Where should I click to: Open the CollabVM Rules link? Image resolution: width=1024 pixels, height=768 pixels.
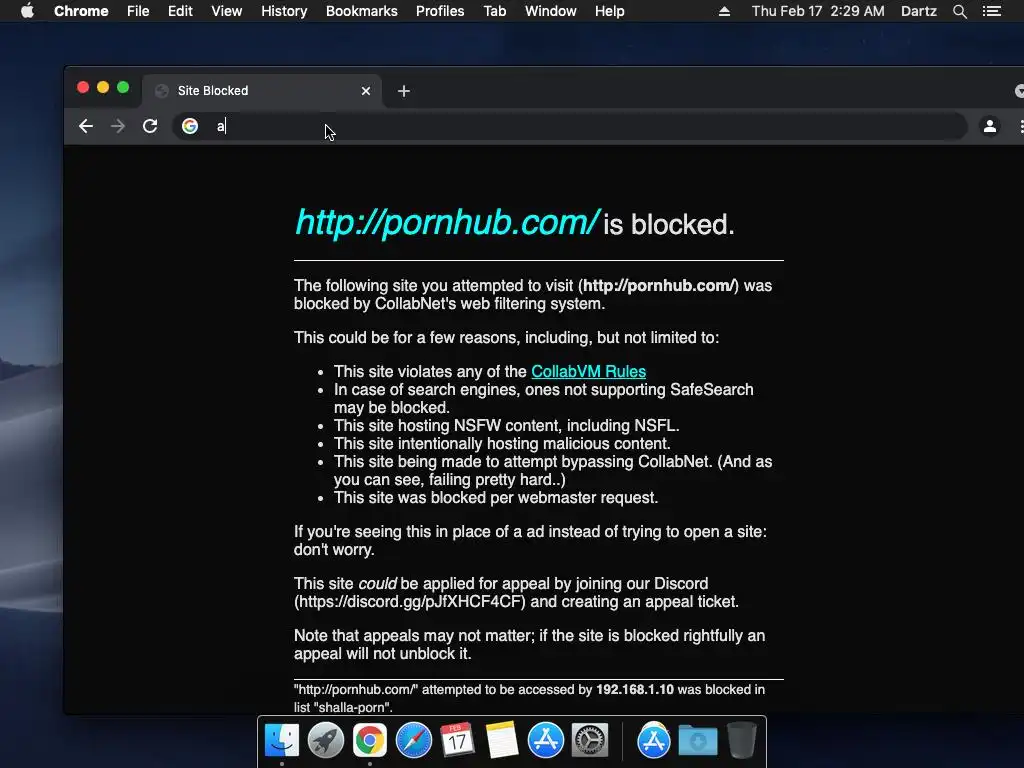pos(588,372)
